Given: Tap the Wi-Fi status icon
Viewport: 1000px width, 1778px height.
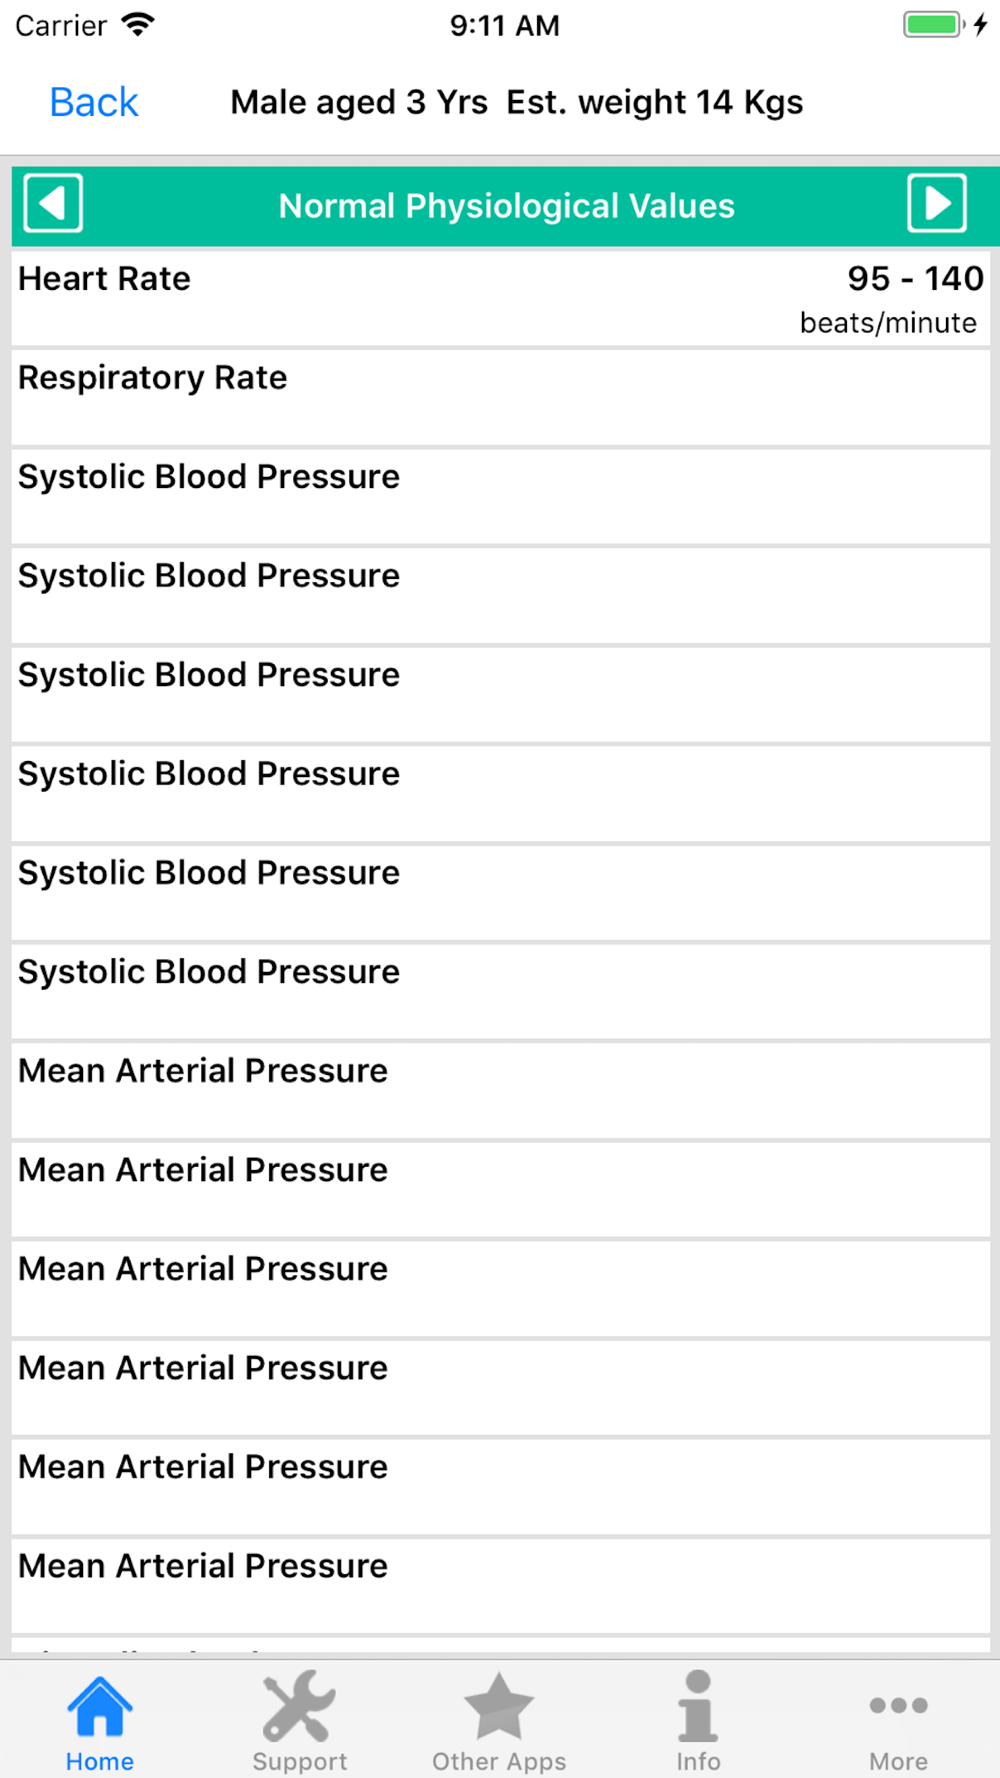Looking at the screenshot, I should coord(138,25).
